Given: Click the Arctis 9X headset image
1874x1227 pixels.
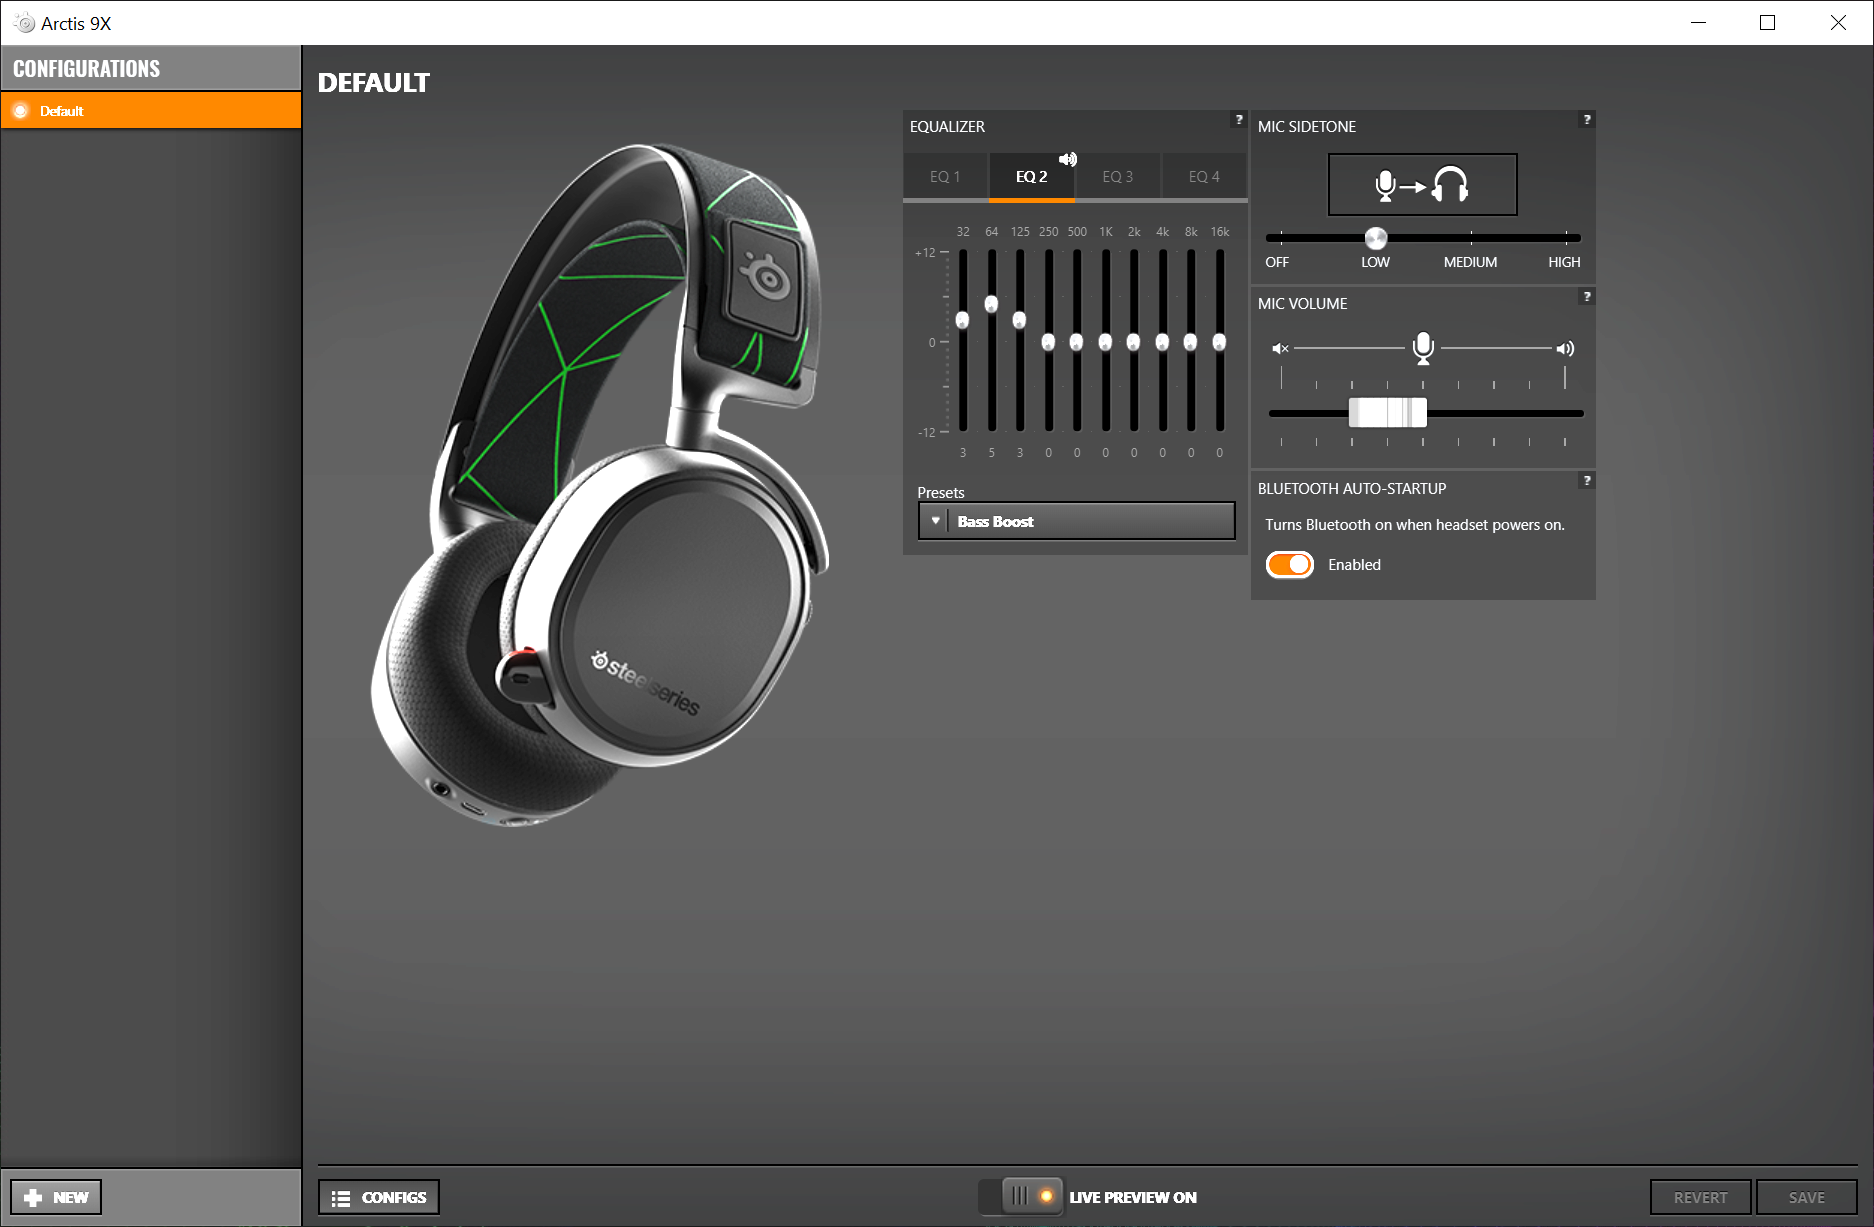Looking at the screenshot, I should click(600, 485).
